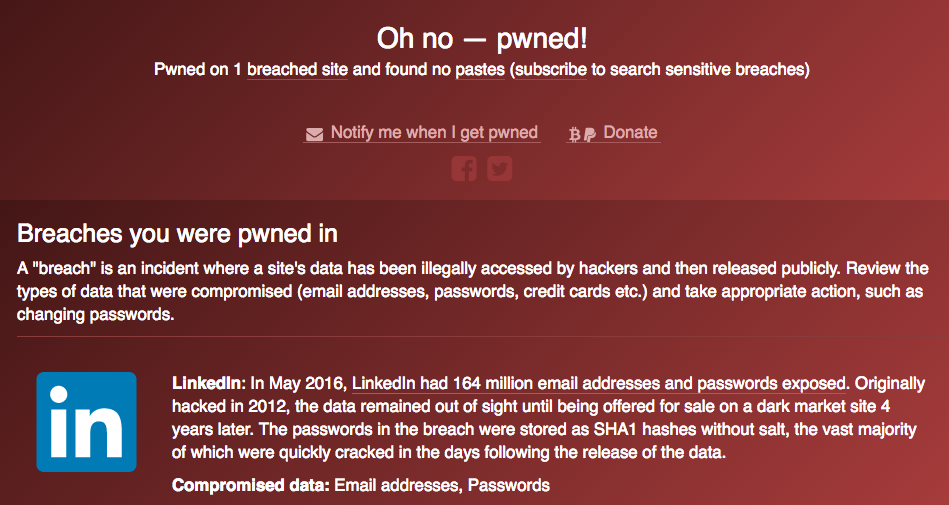Open the 'pastes' link
Screen dimensions: 949x505
click(480, 70)
